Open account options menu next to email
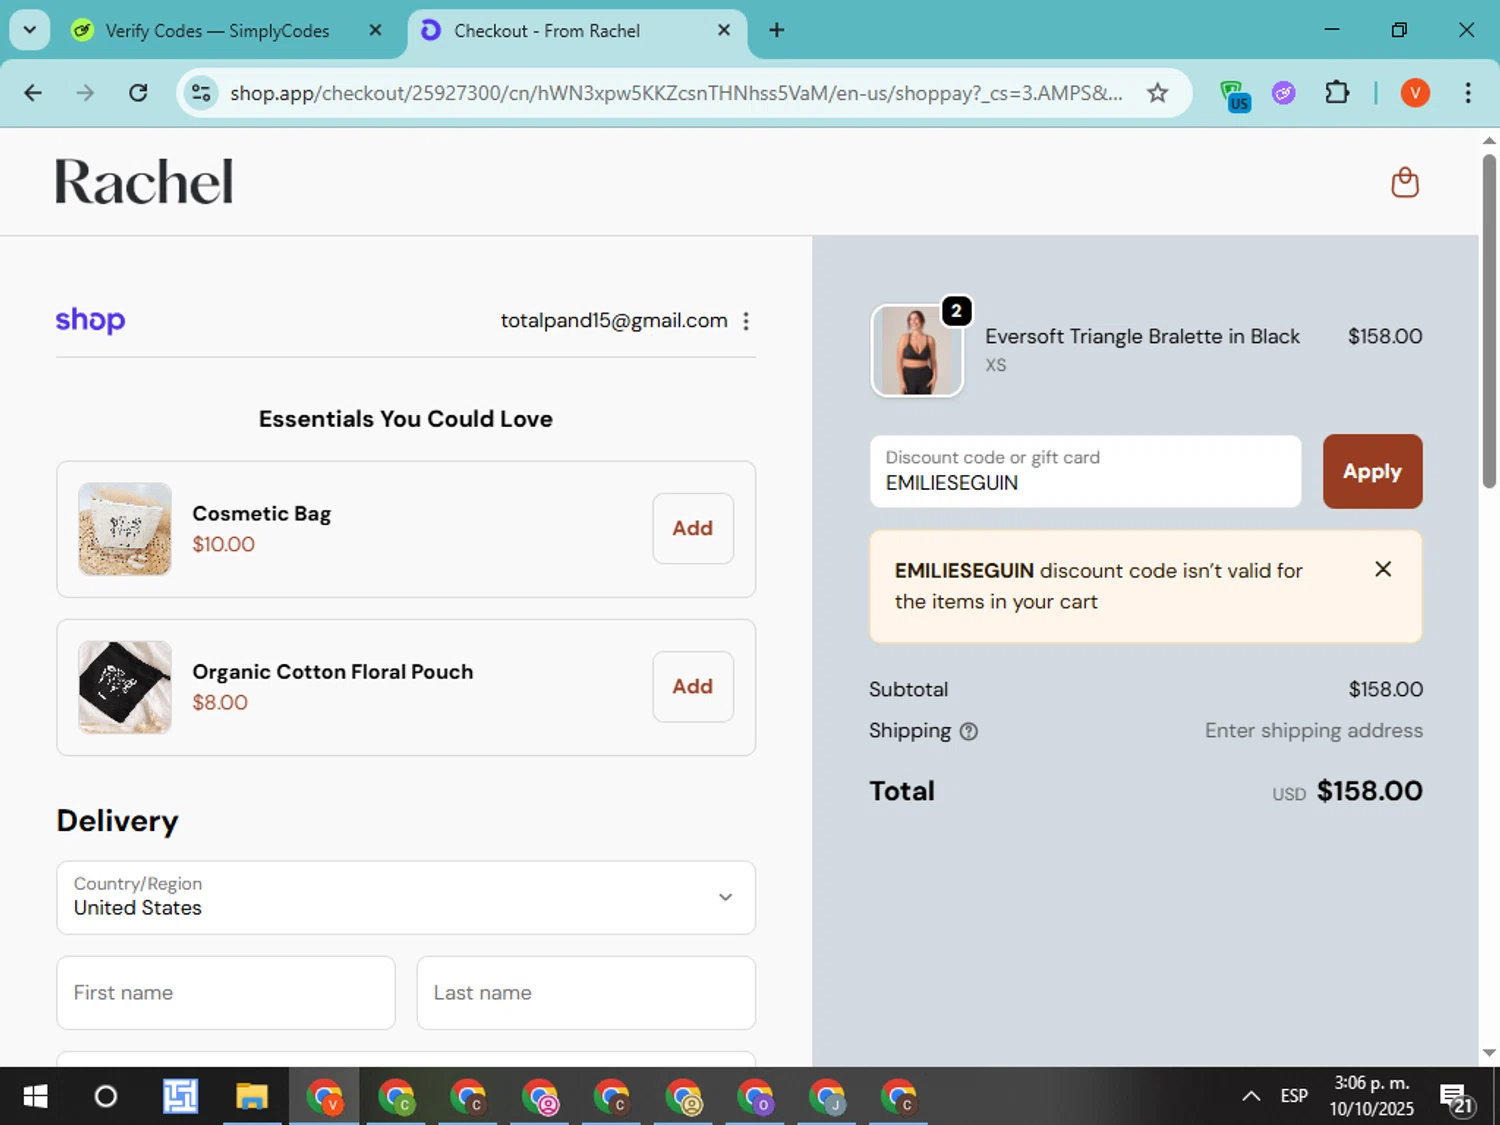 (746, 321)
